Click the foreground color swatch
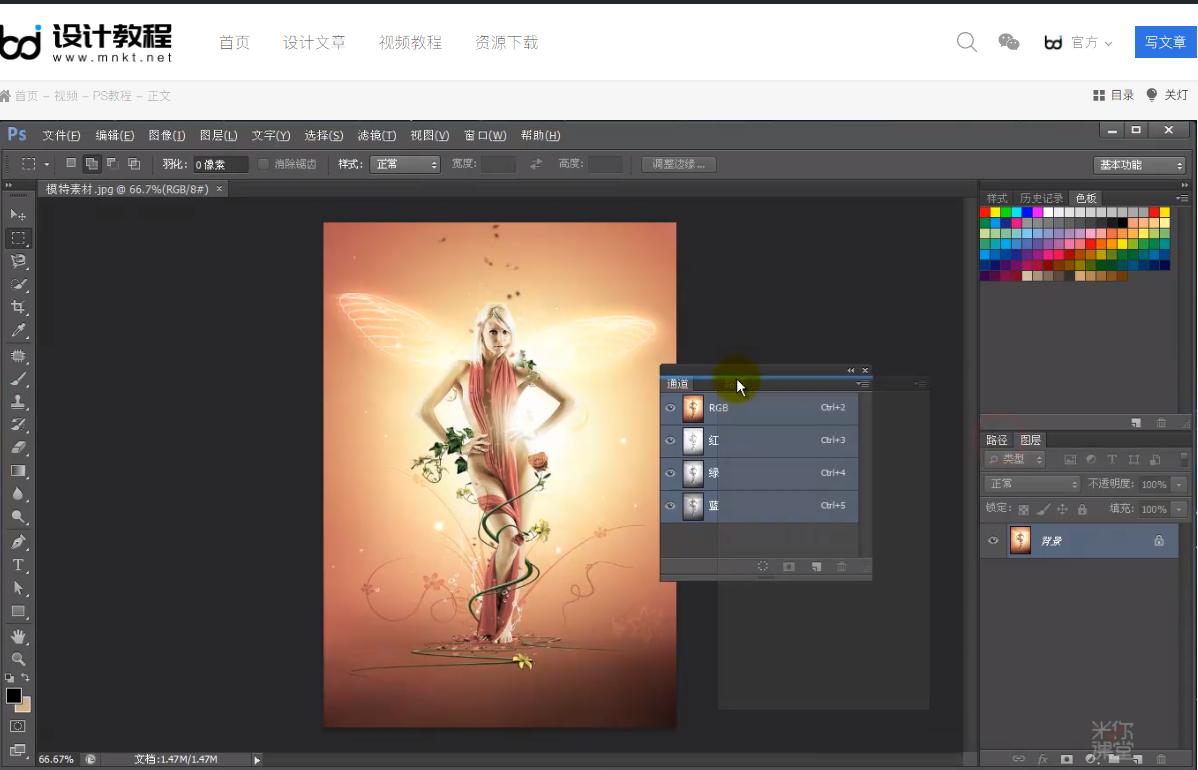 (x=14, y=696)
